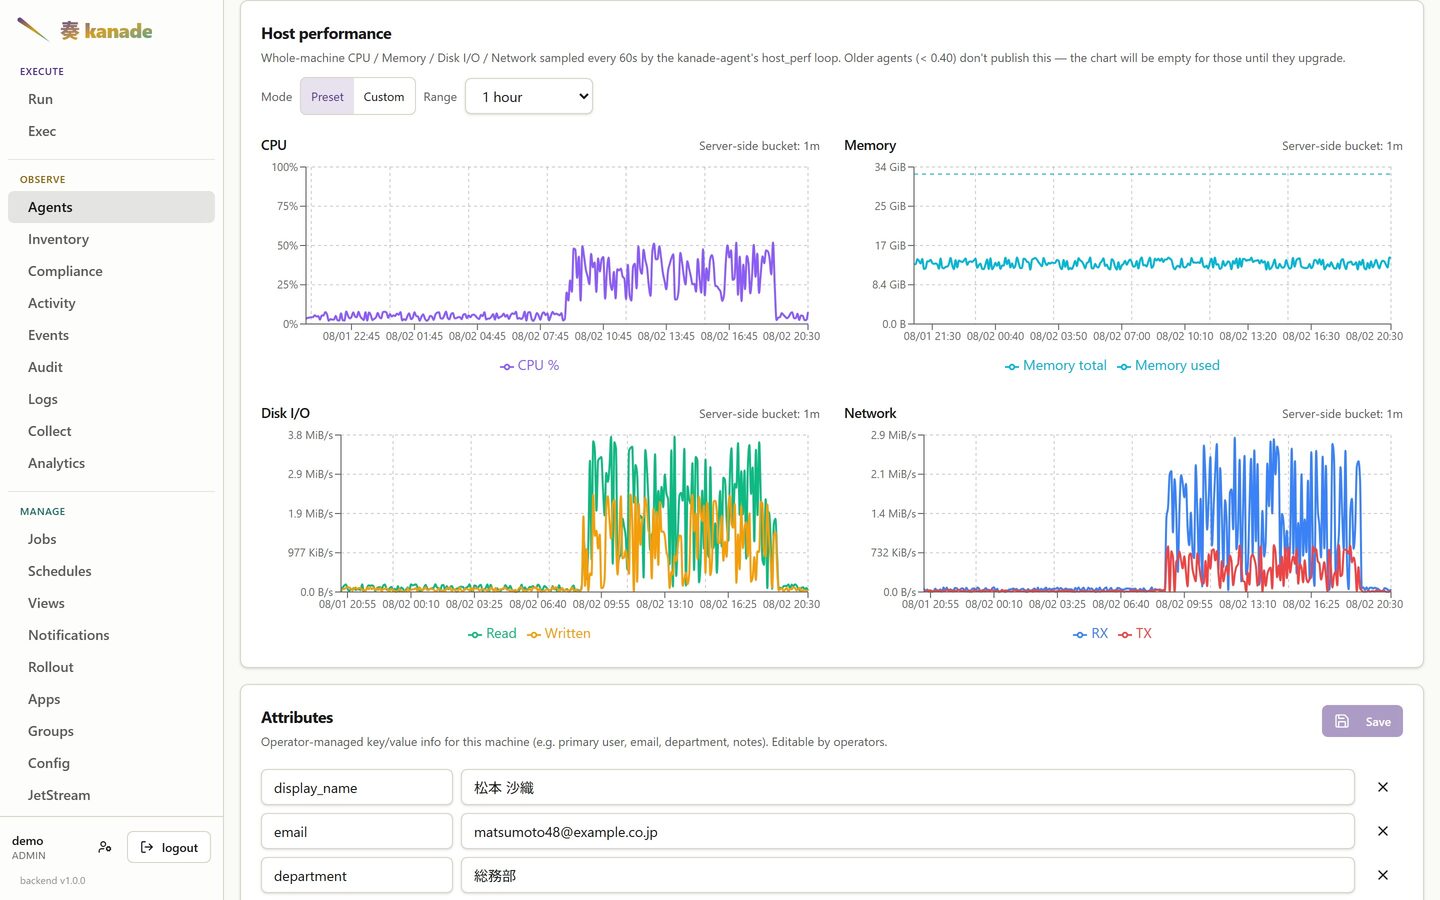Click the Save attributes button
This screenshot has width=1440, height=900.
pos(1362,721)
